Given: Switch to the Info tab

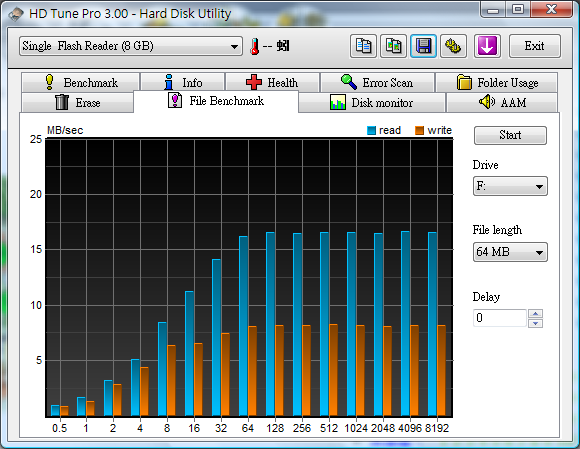Looking at the screenshot, I should pyautogui.click(x=183, y=82).
